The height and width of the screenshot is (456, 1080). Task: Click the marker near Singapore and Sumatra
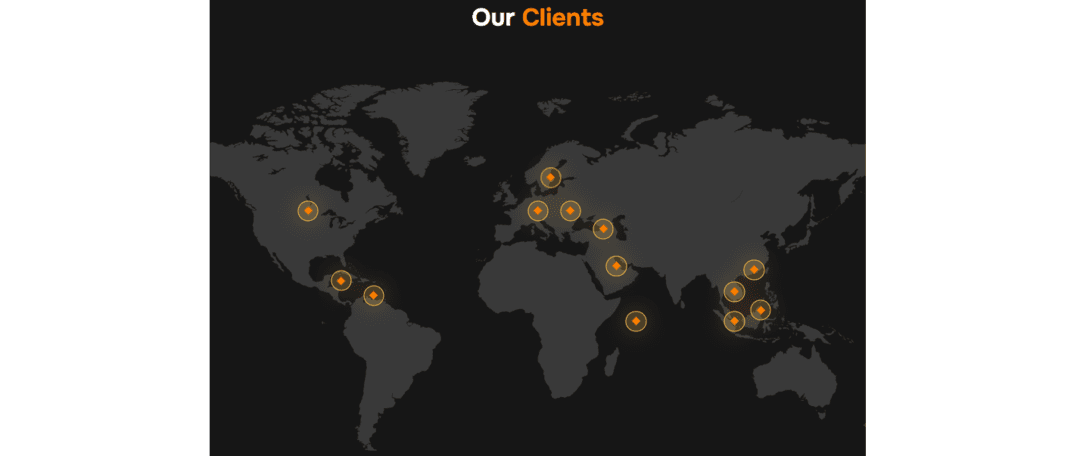click(734, 321)
